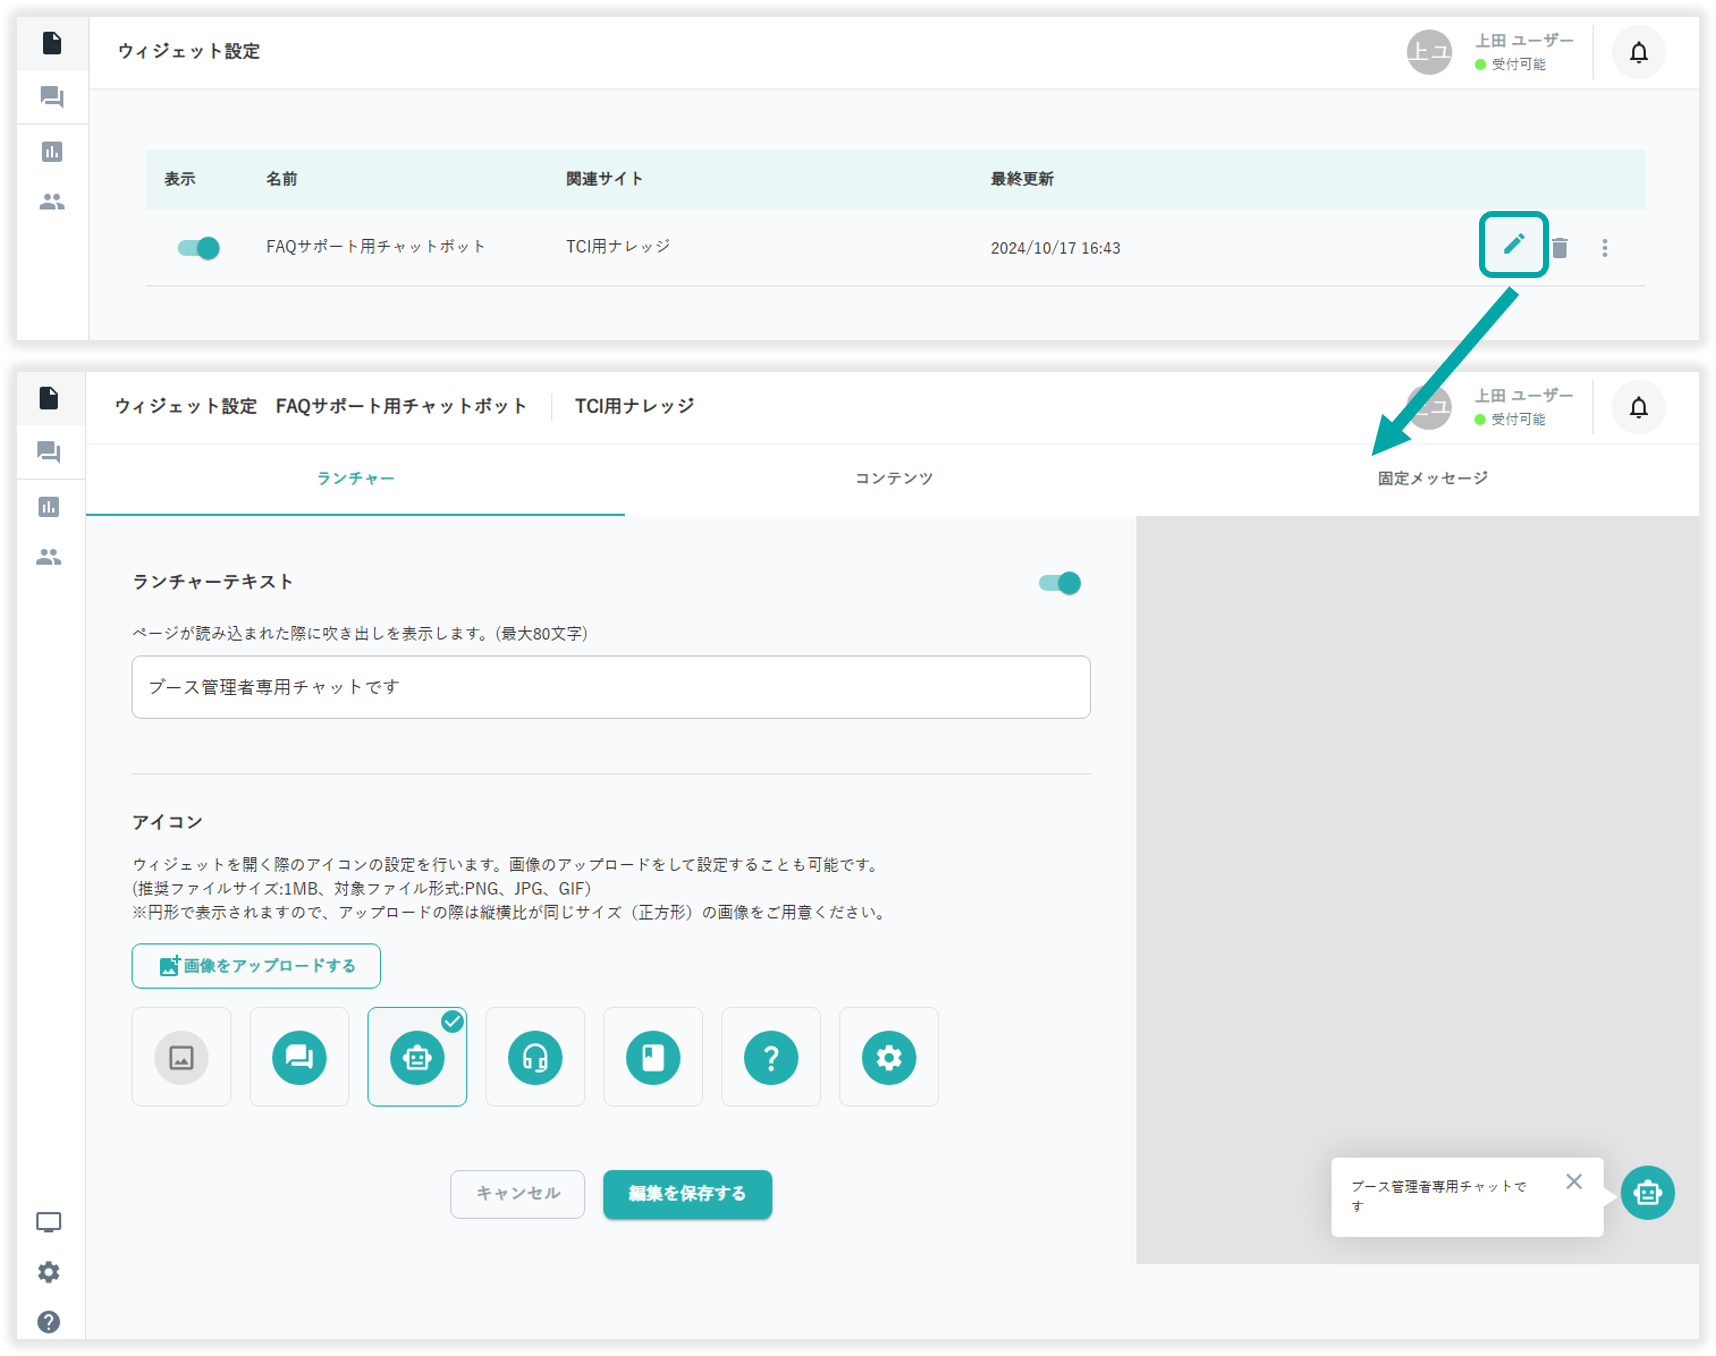Open more options menu for FAQサポート用チャットボット row
The width and height of the screenshot is (1716, 1356).
(x=1605, y=248)
